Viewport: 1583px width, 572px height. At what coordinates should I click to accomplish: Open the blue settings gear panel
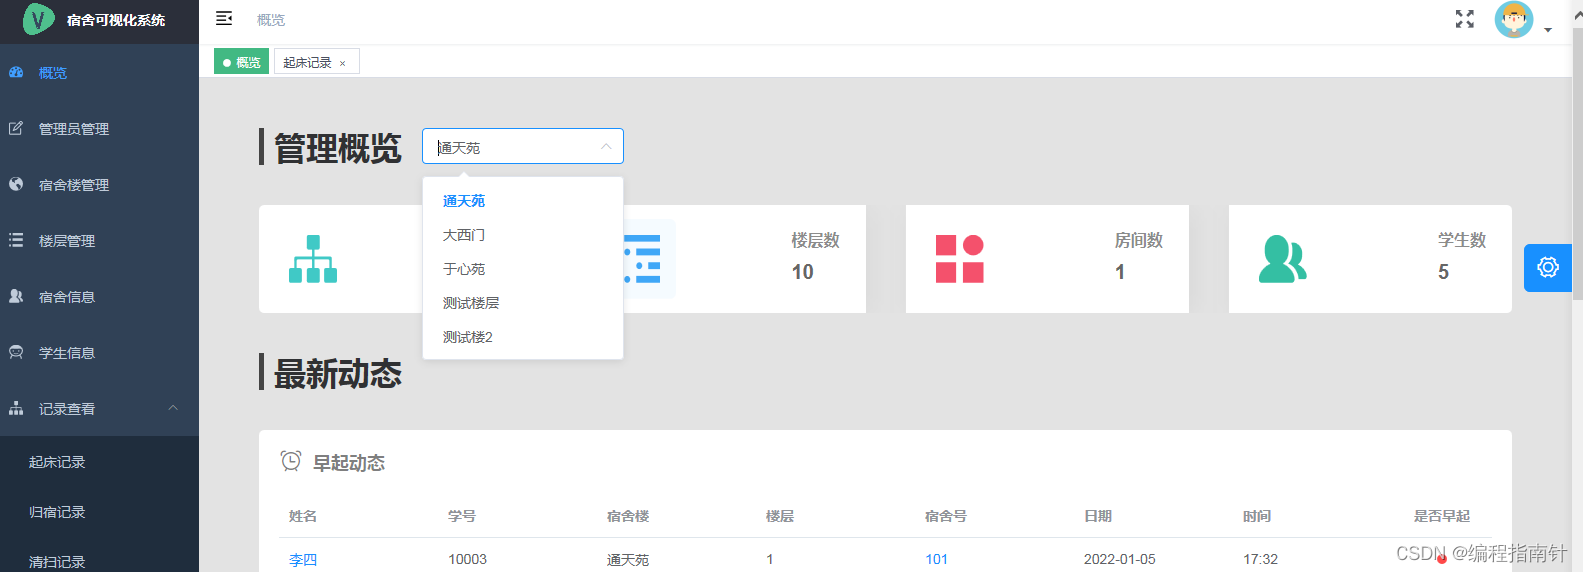(x=1548, y=268)
